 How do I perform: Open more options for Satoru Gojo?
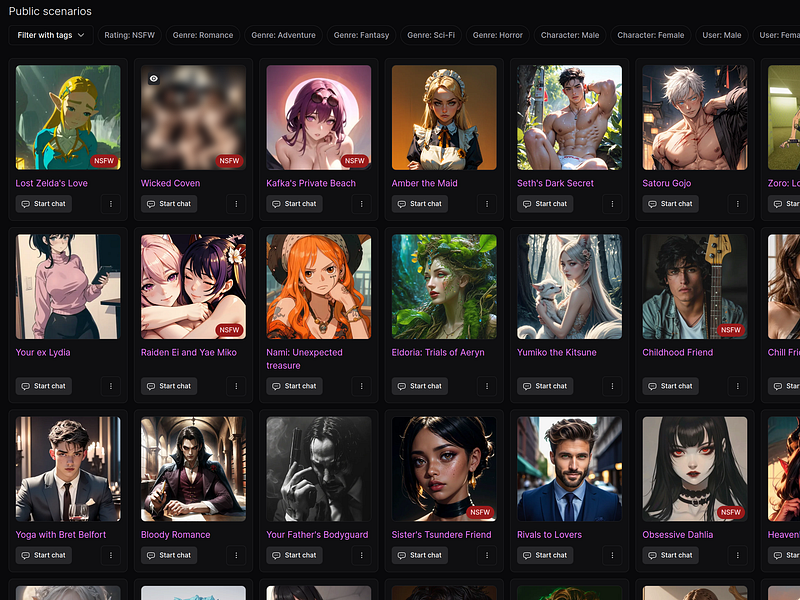click(x=738, y=204)
